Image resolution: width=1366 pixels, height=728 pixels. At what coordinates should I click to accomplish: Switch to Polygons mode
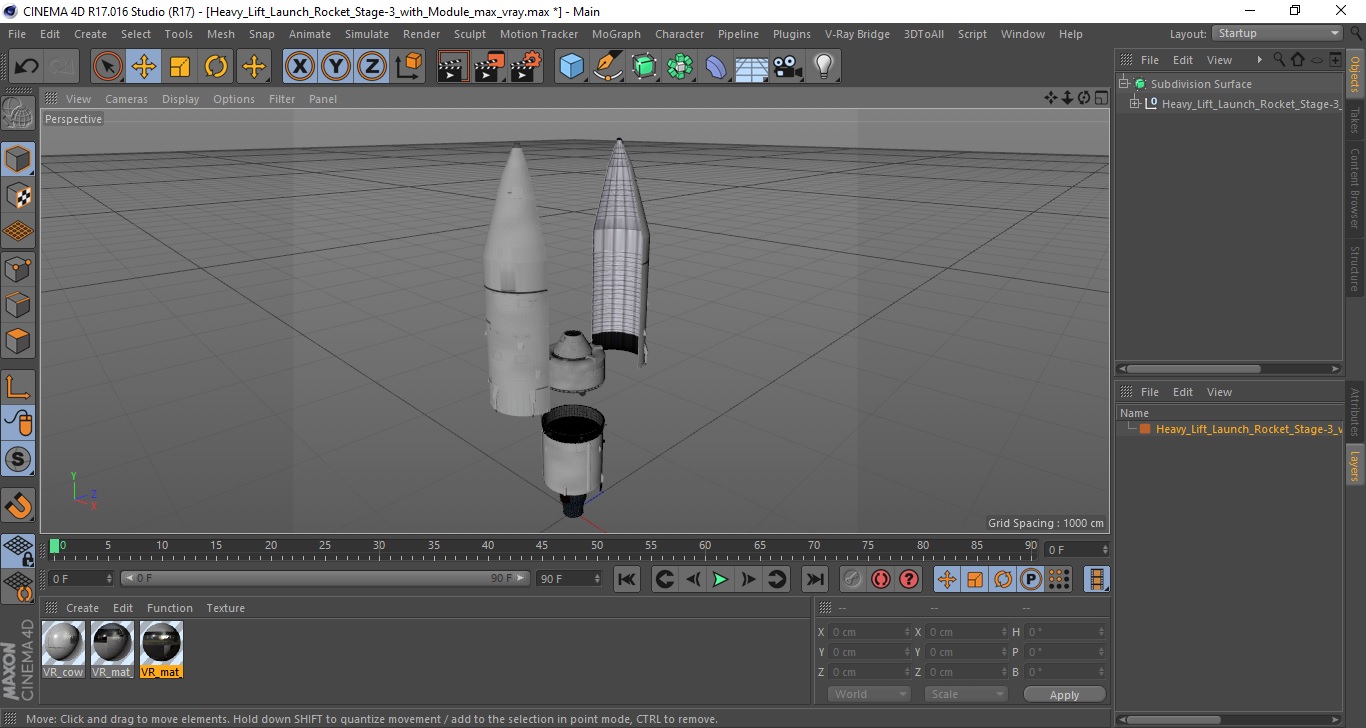(x=18, y=341)
